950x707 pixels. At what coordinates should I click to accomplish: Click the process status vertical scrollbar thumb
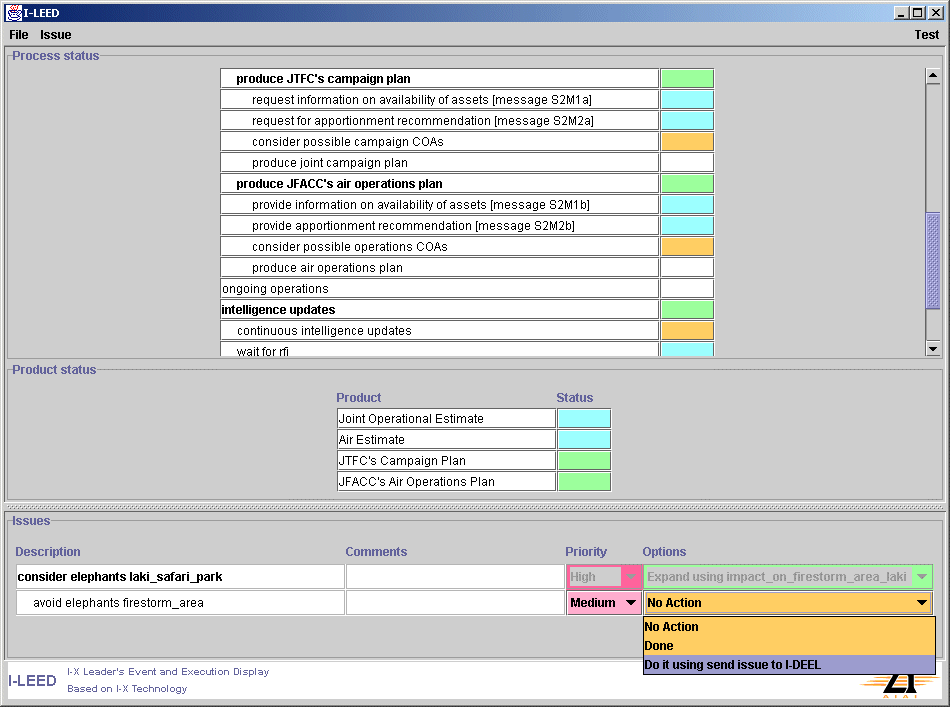tap(933, 260)
